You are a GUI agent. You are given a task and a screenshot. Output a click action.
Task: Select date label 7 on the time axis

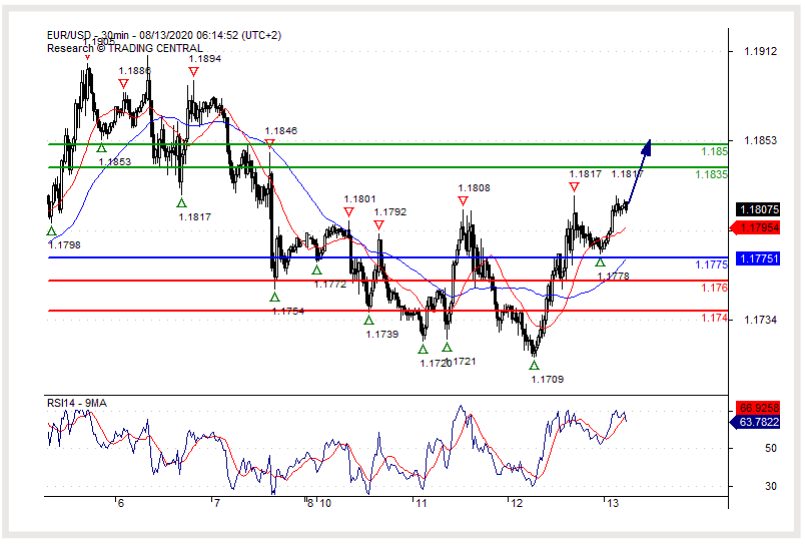point(217,503)
